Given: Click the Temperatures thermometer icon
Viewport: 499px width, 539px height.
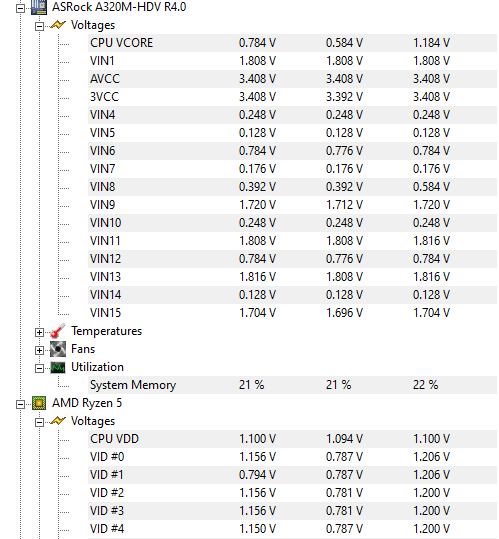Looking at the screenshot, I should click(58, 331).
